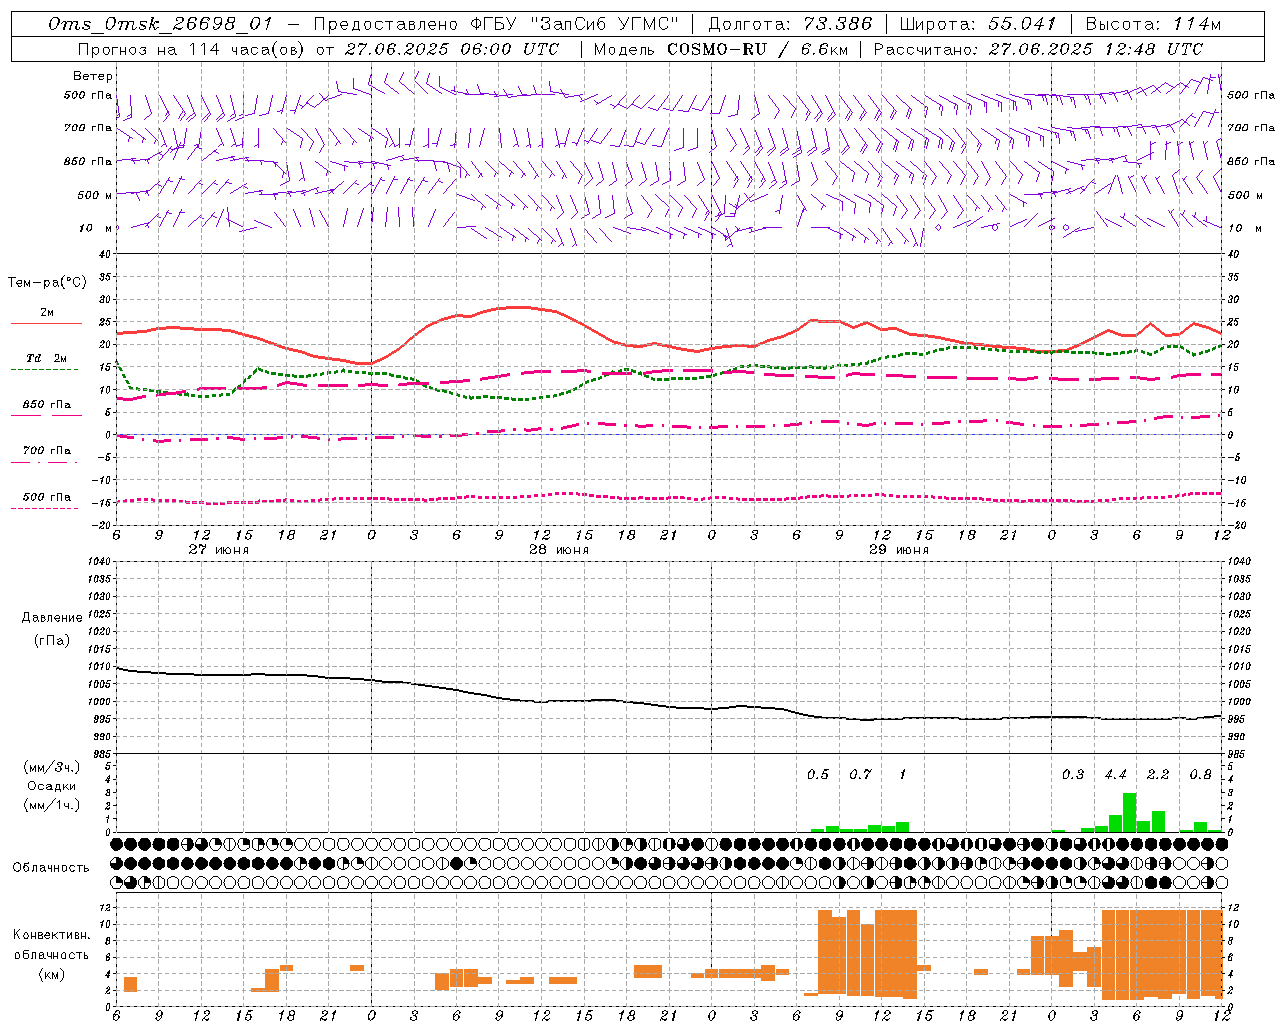Screen dimensions: 1280x1024
Task: Click the Рассчитано: 27.06.2025 12:48 UTC text
Action: (x=1038, y=49)
